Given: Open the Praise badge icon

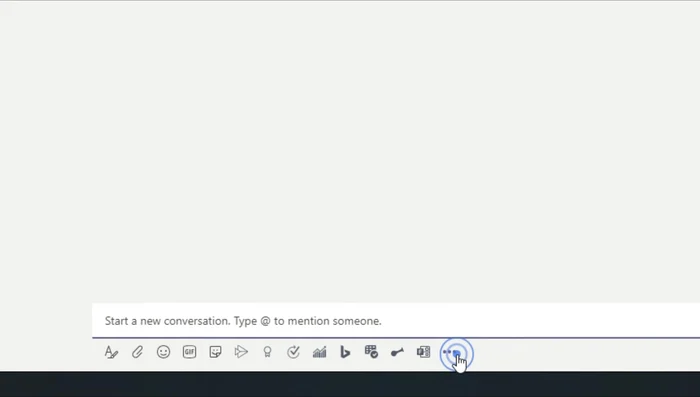Looking at the screenshot, I should click(x=267, y=352).
